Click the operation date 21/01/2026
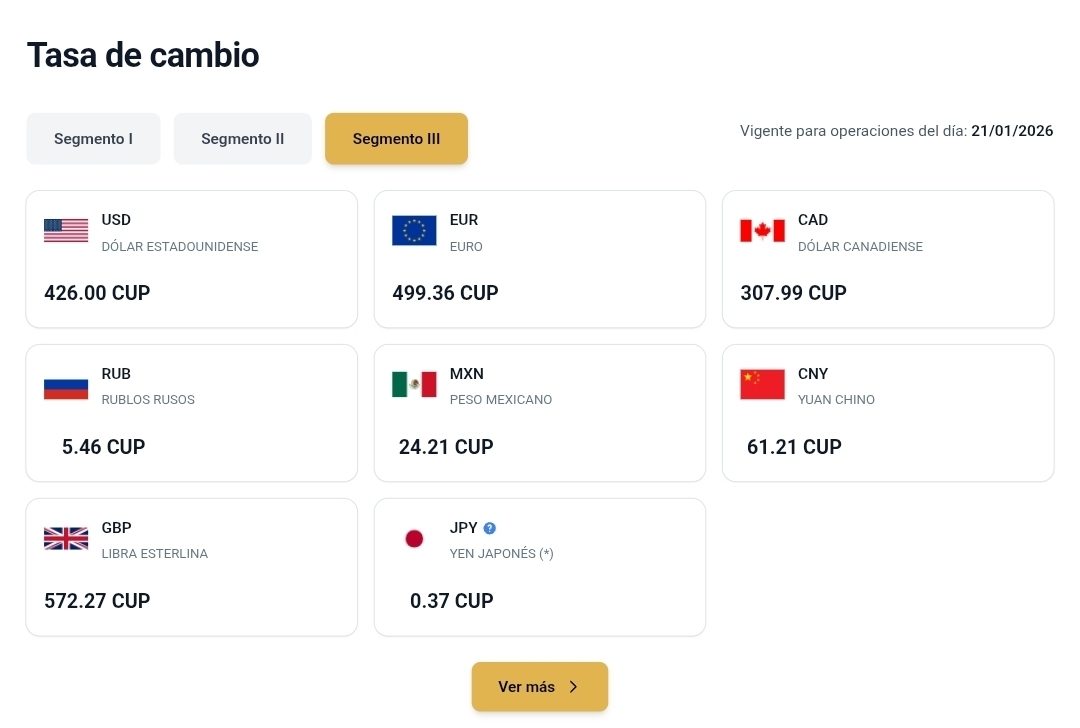This screenshot has width=1080, height=728. click(x=1012, y=131)
